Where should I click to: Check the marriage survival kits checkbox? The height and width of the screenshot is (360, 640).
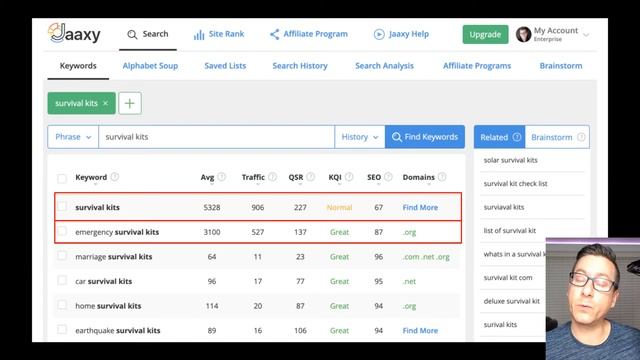tap(62, 256)
